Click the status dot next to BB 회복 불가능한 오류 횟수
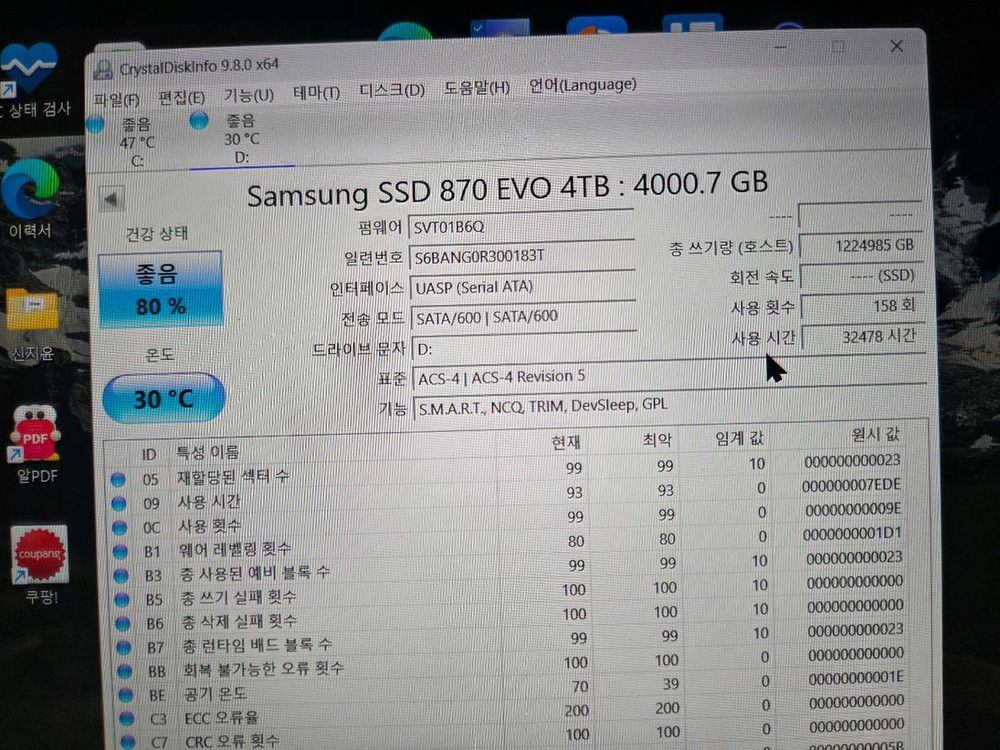Image resolution: width=1000 pixels, height=750 pixels. [x=122, y=670]
